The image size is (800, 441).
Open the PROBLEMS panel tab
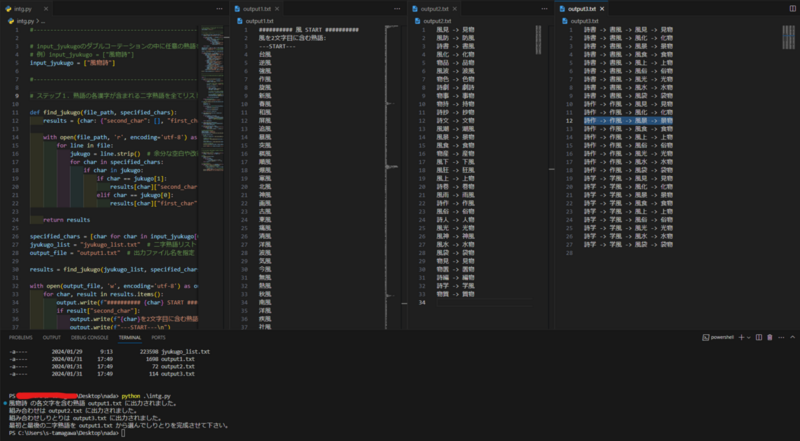(21, 337)
